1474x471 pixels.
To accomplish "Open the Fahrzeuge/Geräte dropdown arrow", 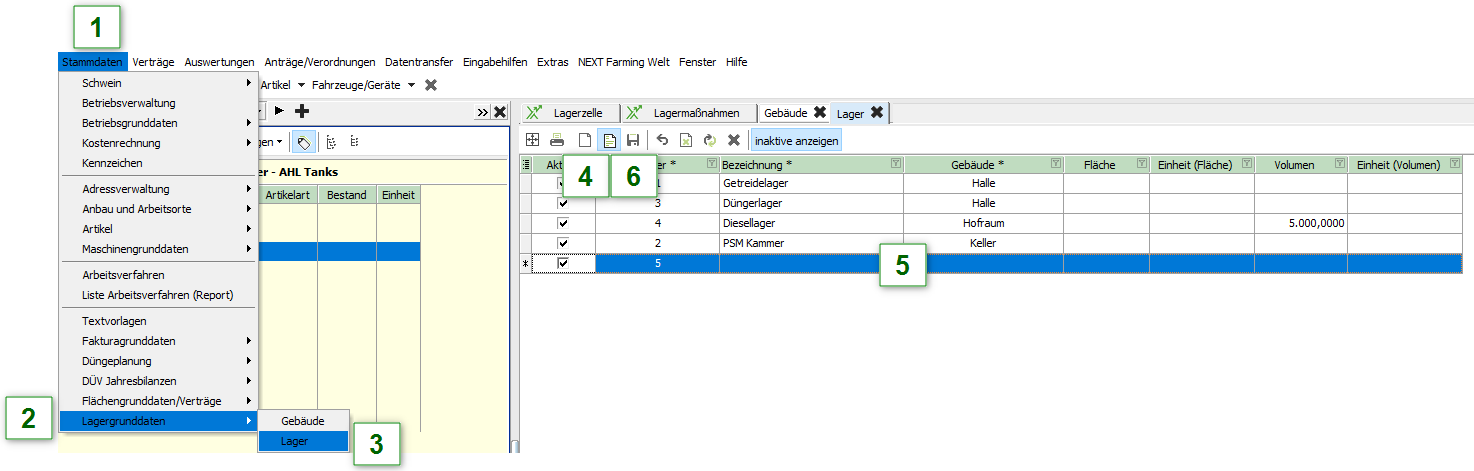I will point(411,86).
